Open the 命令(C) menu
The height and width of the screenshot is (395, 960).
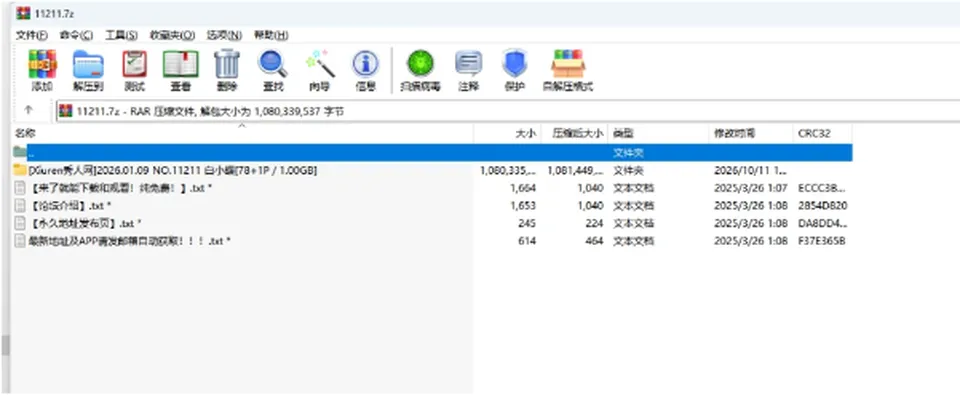(76, 35)
